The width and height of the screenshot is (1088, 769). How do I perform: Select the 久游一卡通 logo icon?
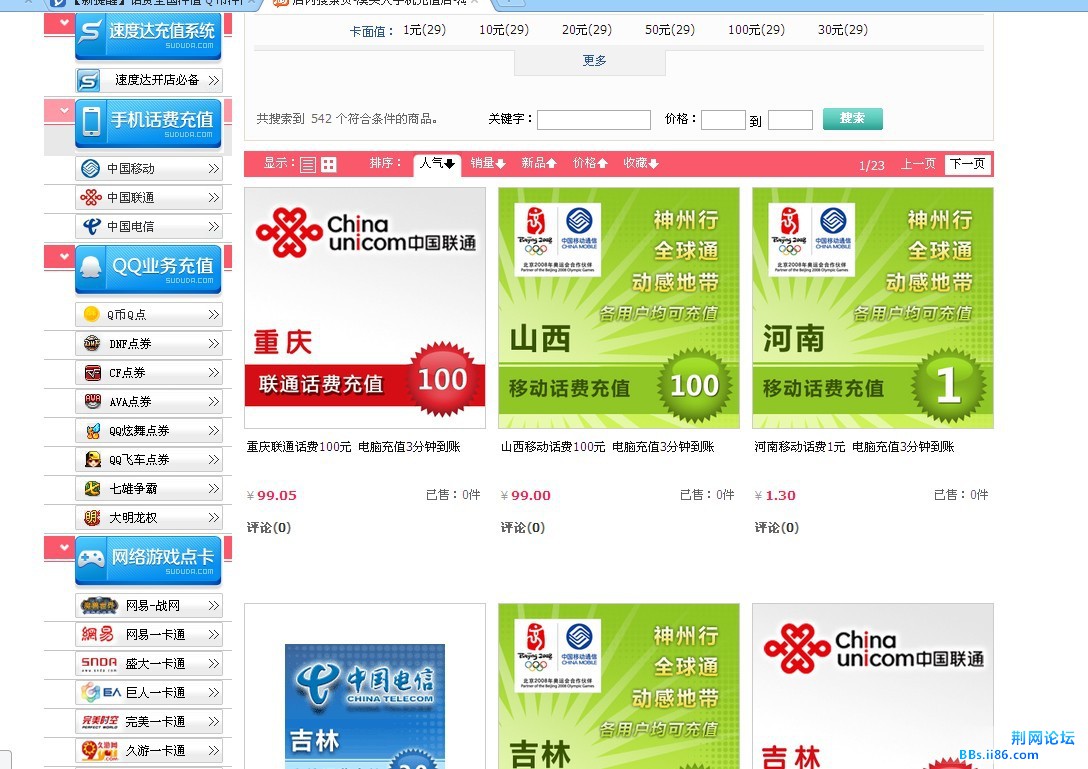100,751
